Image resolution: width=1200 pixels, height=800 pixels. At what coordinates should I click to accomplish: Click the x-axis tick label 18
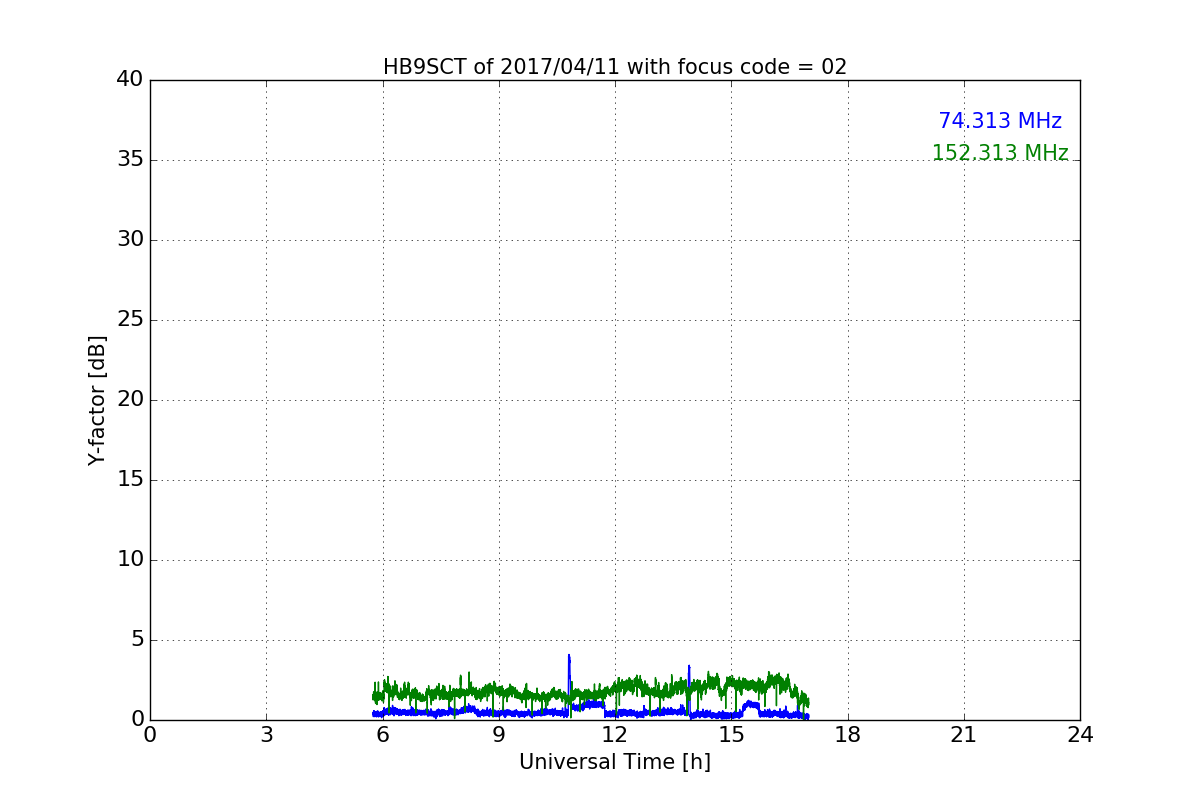pyautogui.click(x=848, y=735)
